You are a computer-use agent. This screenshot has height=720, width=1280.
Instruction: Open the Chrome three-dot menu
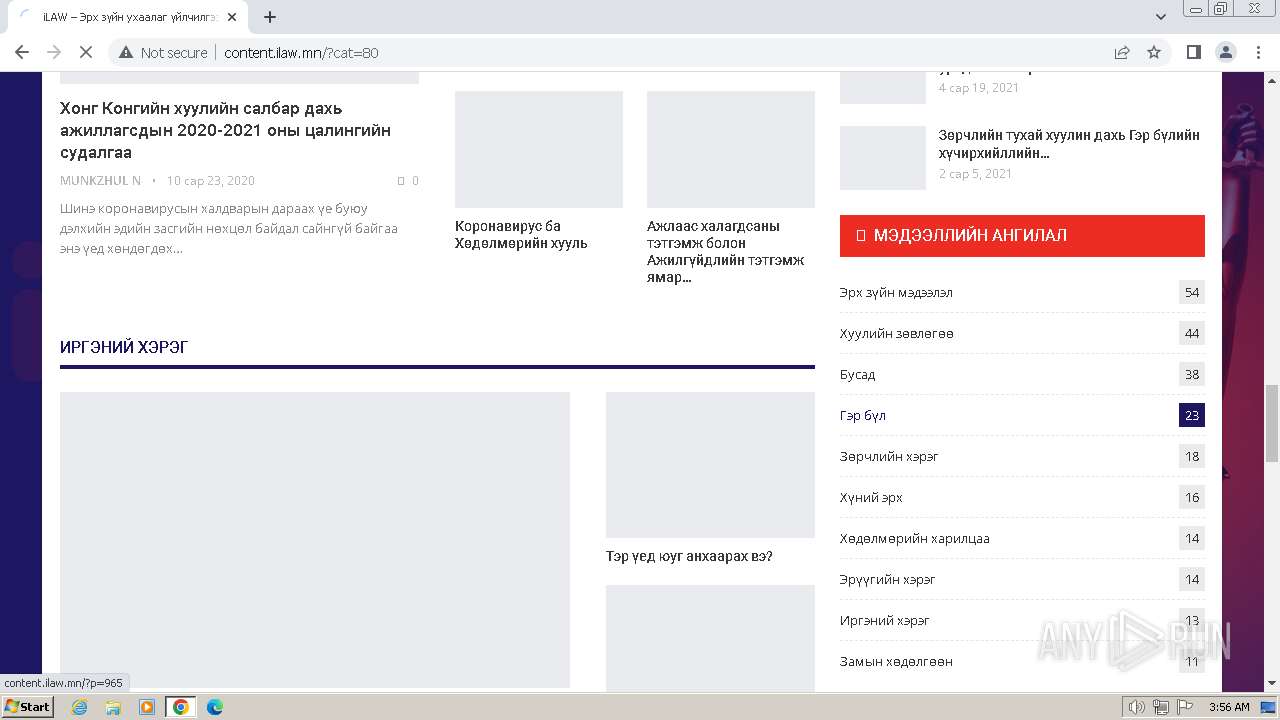pyautogui.click(x=1258, y=53)
